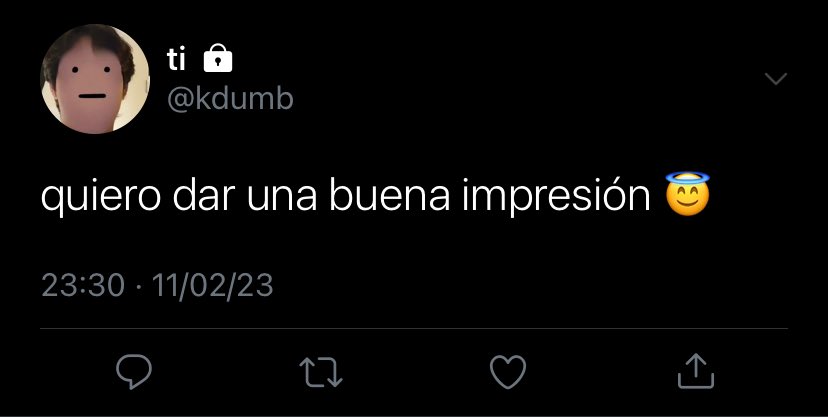Viewport: 828px width, 417px height.
Task: Click the divider line above the action icons
Action: [414, 328]
